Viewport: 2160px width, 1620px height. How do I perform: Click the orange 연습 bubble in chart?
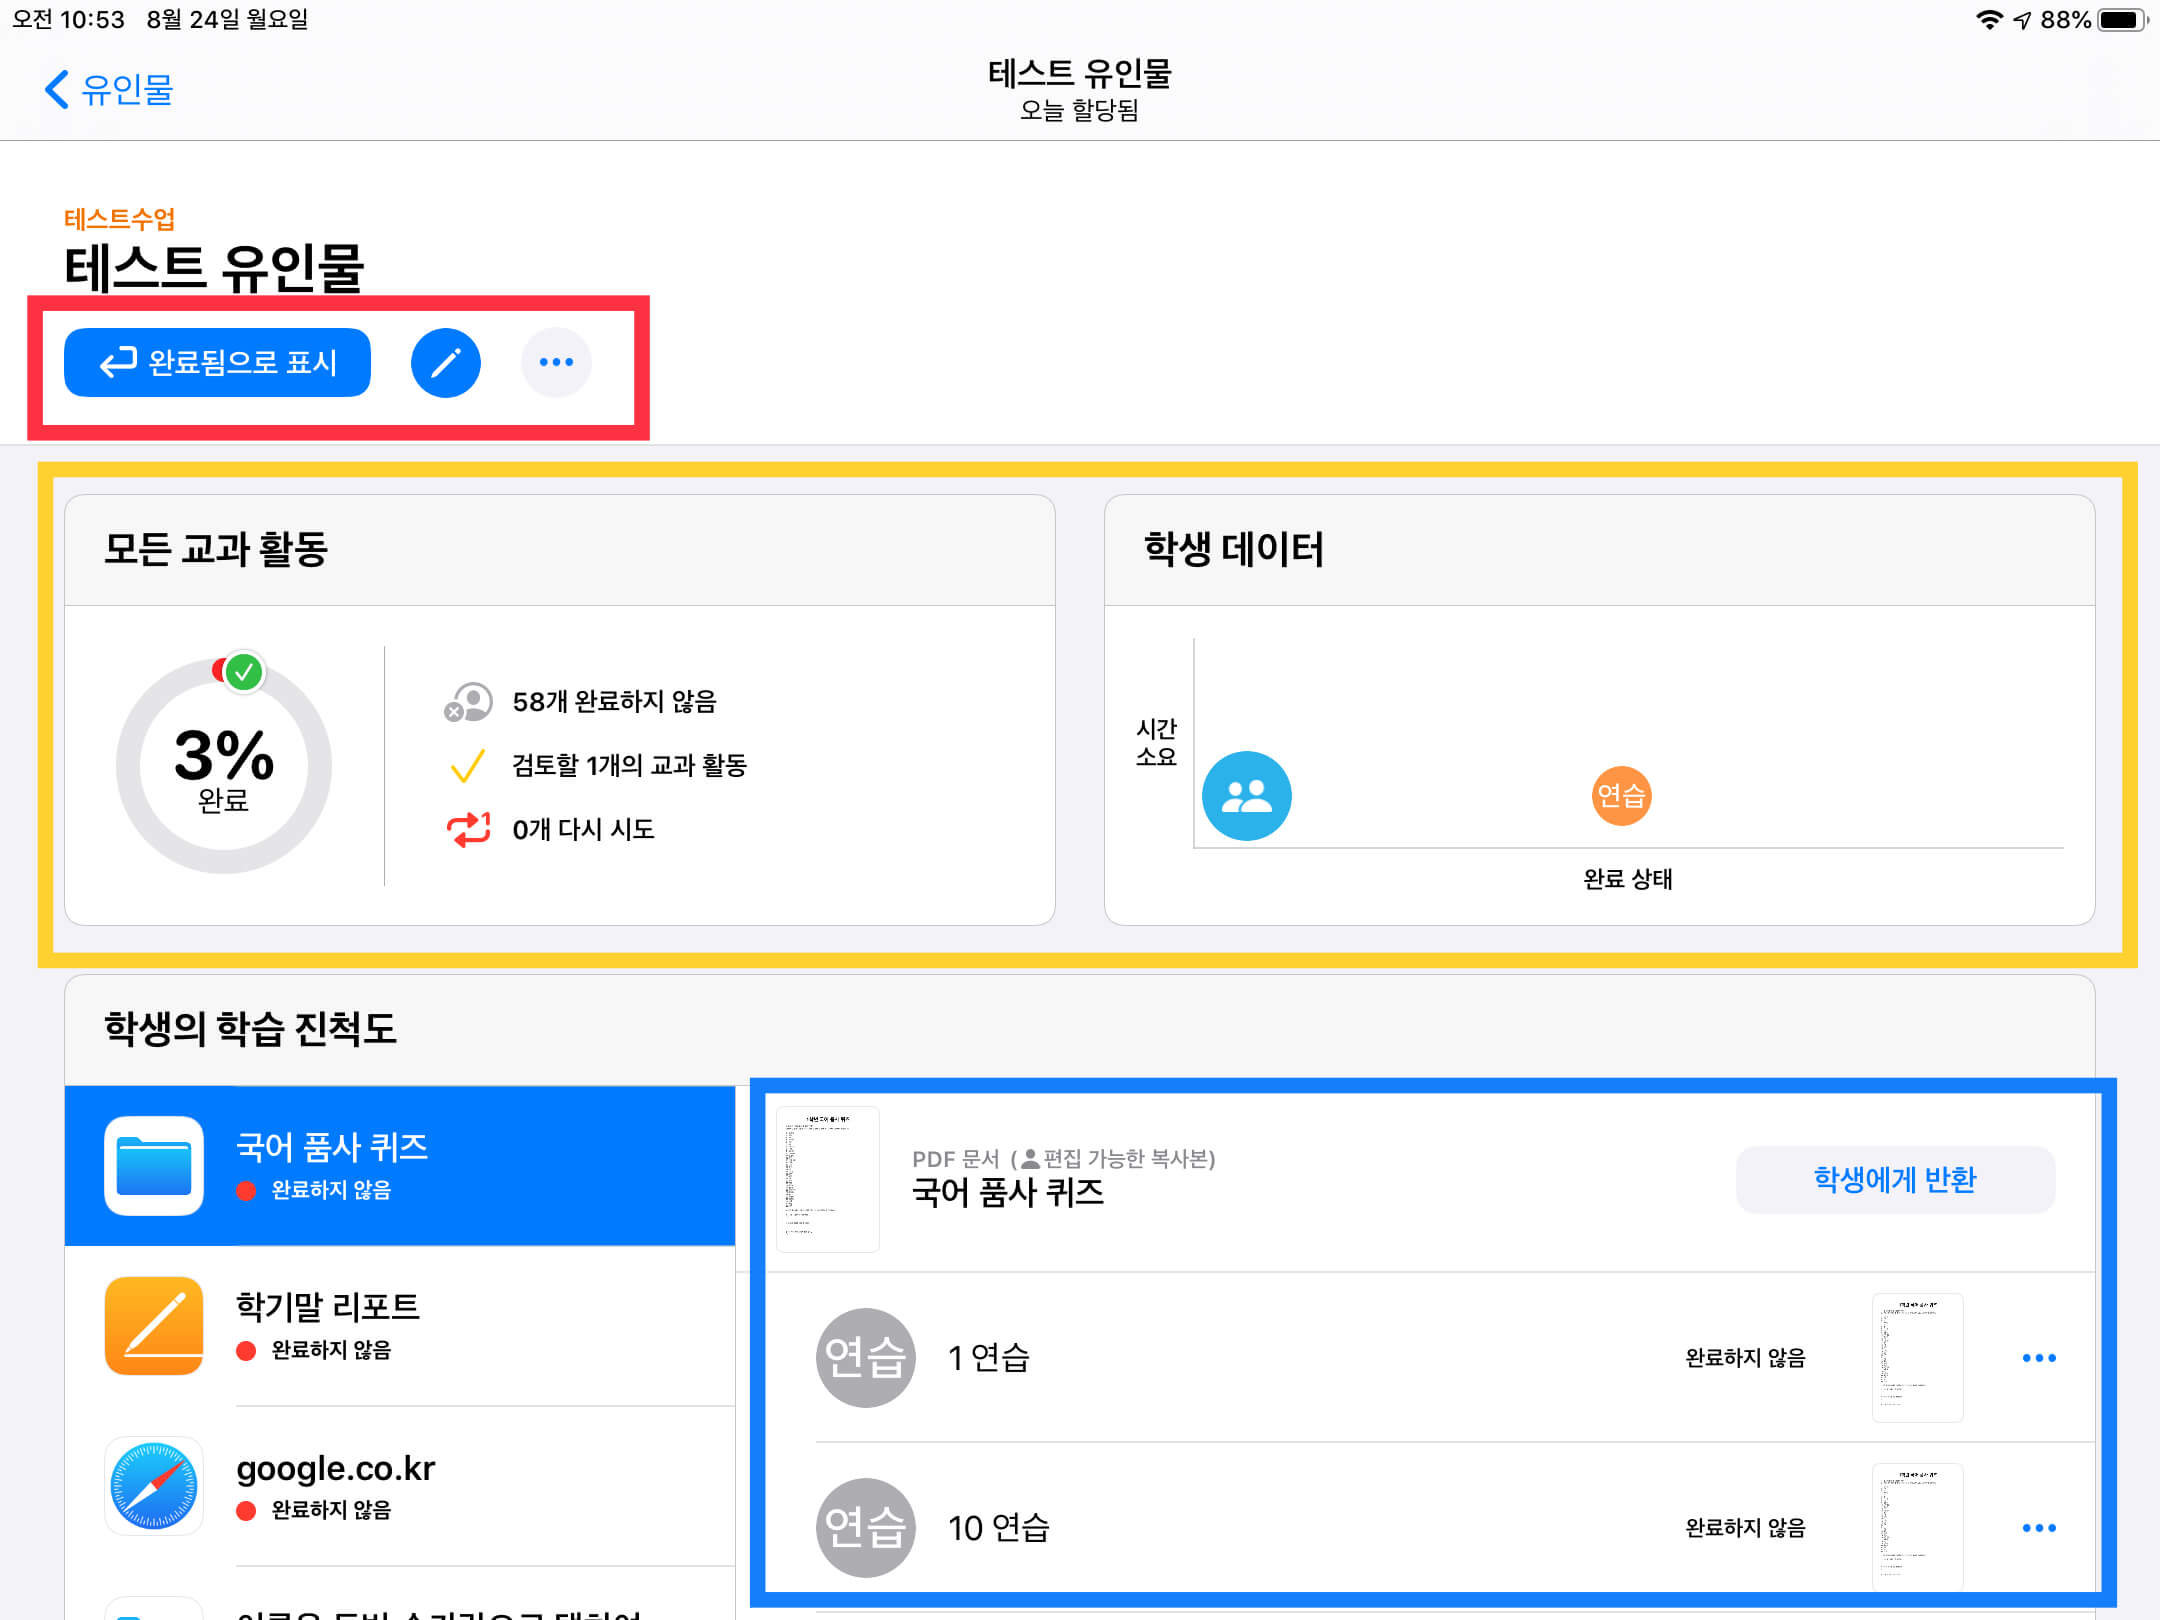(1620, 796)
